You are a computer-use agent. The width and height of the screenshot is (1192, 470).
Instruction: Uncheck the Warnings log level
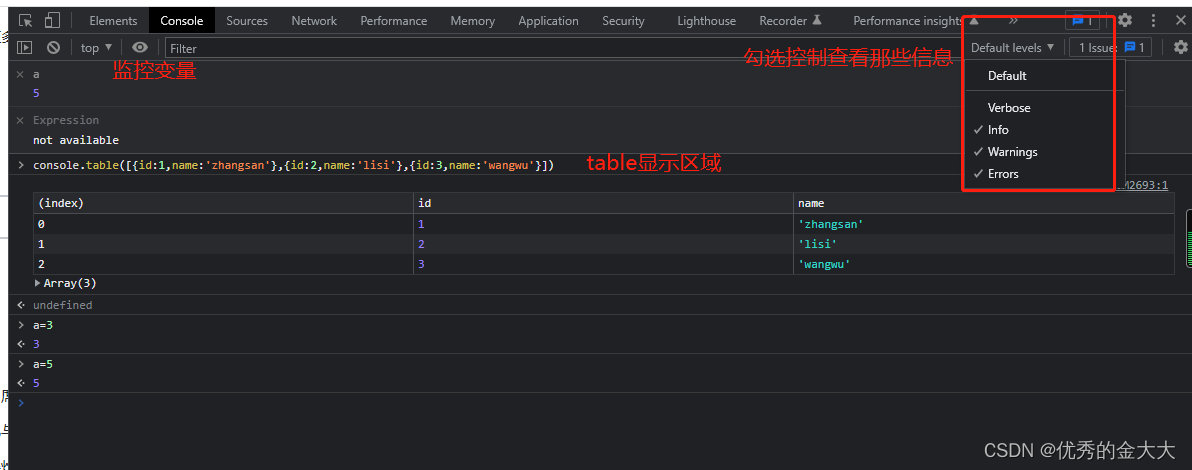pos(1012,151)
